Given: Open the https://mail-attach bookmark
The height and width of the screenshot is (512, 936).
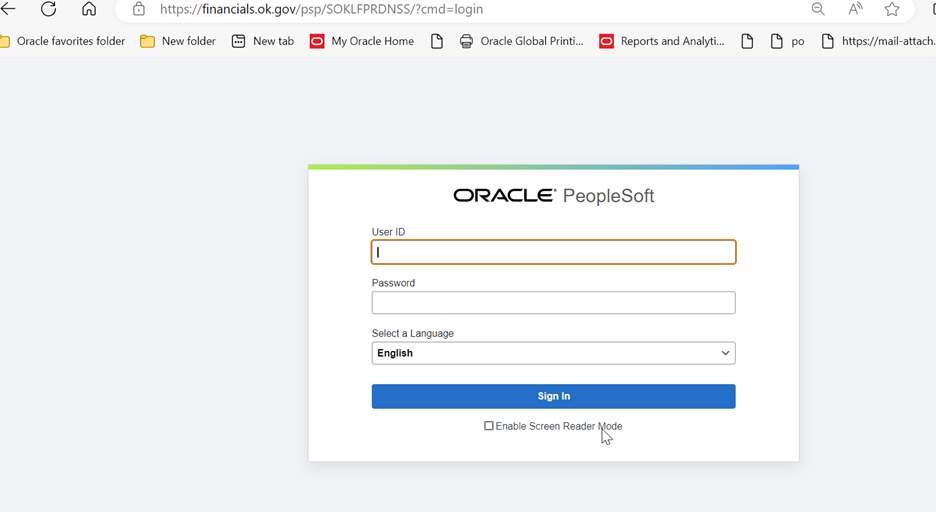Looking at the screenshot, I should click(878, 41).
